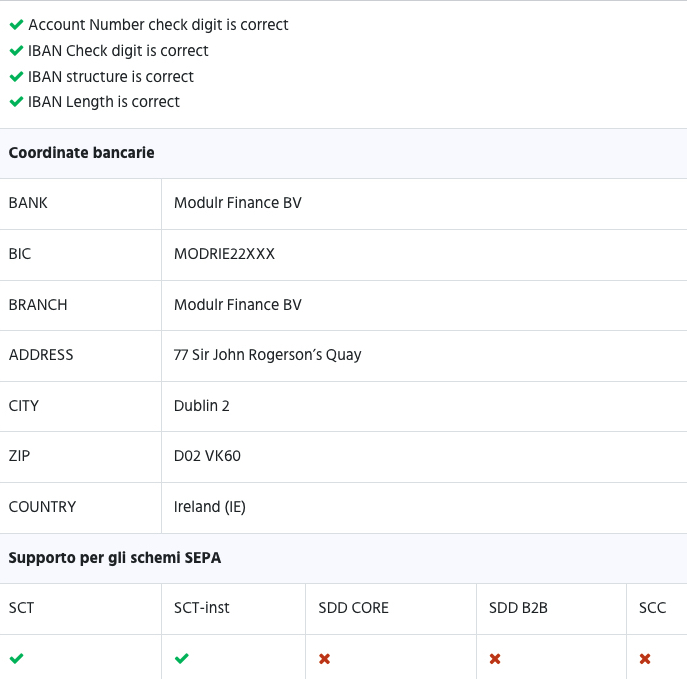
Task: Select text 'IBAN Check digit is correct'
Action: click(x=118, y=51)
